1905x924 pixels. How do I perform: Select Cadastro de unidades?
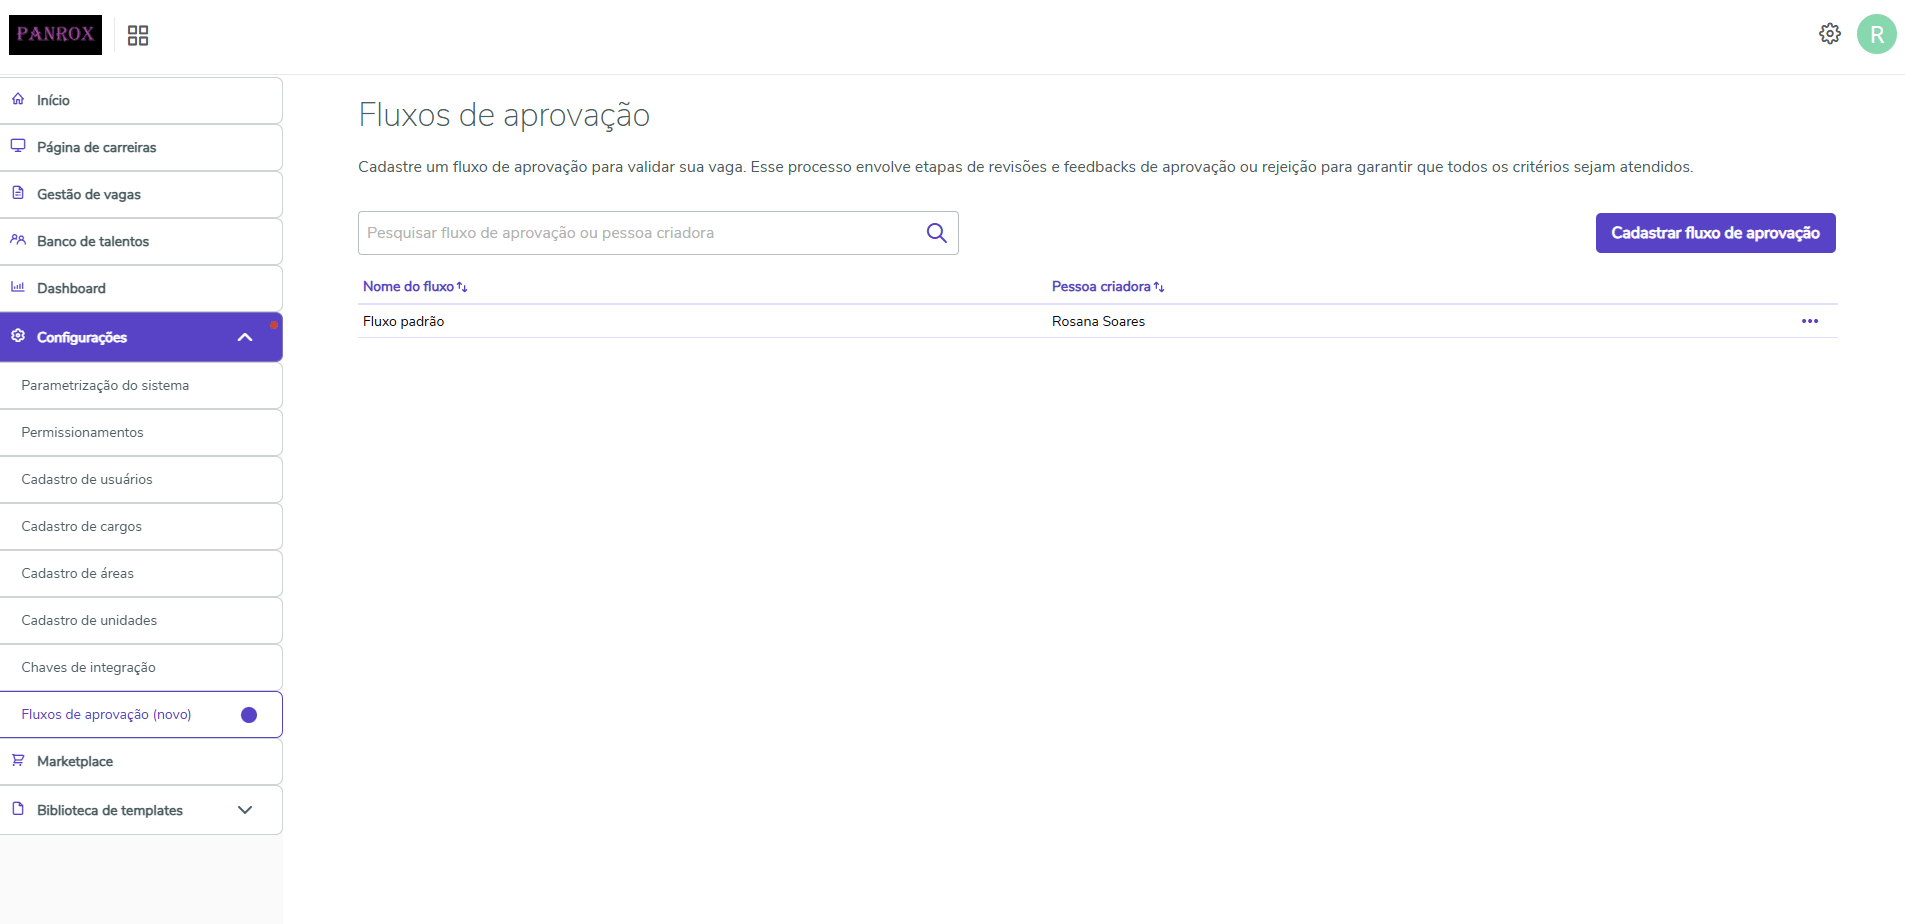point(141,620)
